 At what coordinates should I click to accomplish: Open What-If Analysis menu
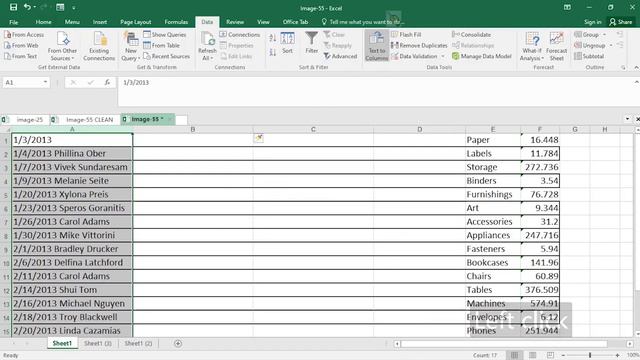[x=532, y=46]
